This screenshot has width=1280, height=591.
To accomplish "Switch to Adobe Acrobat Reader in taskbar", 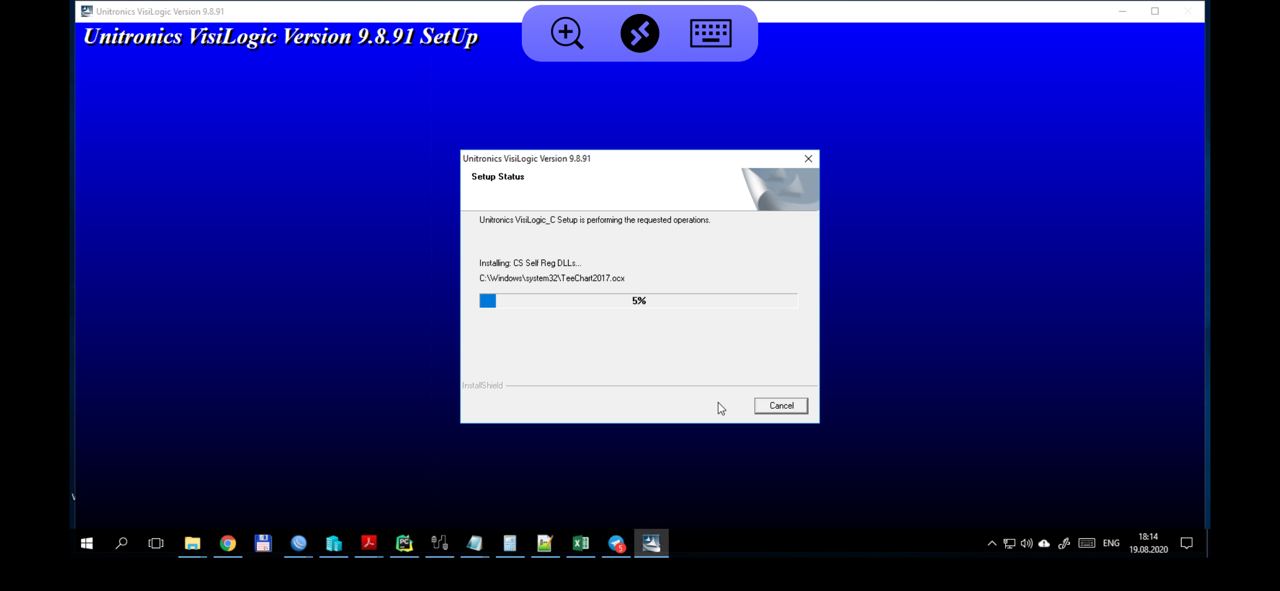I will point(369,543).
